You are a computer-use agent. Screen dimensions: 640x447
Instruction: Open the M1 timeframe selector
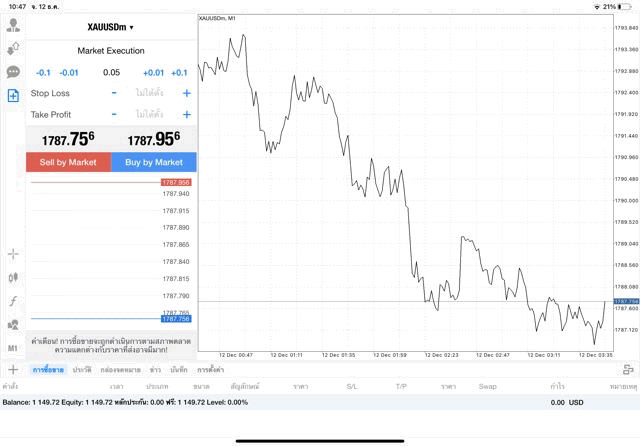coord(13,347)
